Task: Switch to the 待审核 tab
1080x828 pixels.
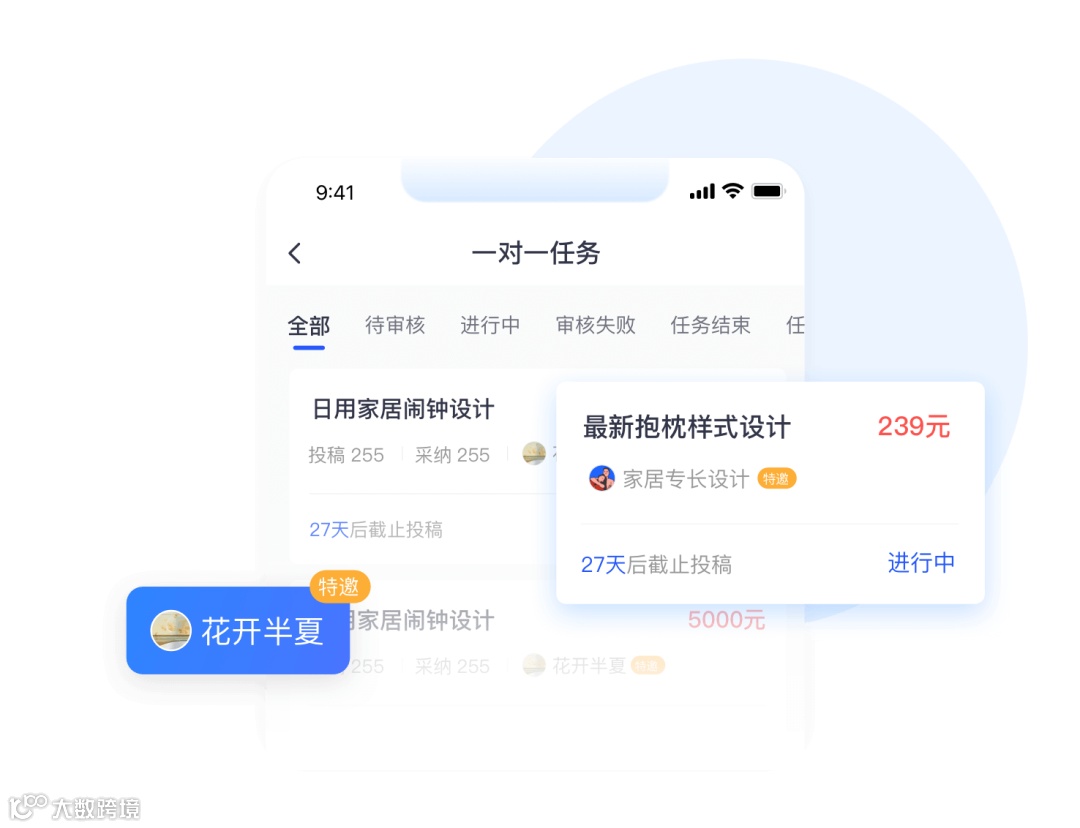Action: coord(395,324)
